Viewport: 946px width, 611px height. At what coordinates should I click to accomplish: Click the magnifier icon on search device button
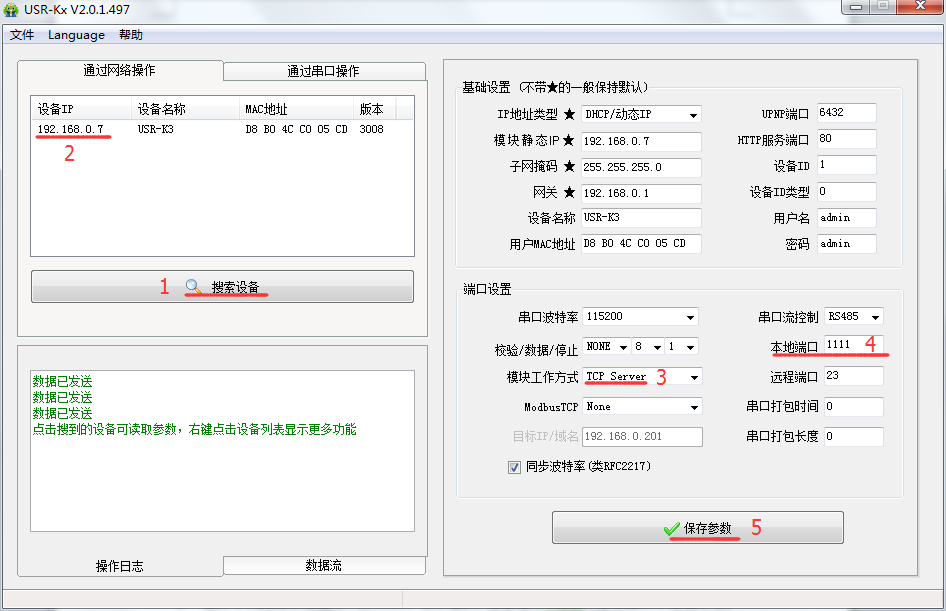click(x=194, y=287)
